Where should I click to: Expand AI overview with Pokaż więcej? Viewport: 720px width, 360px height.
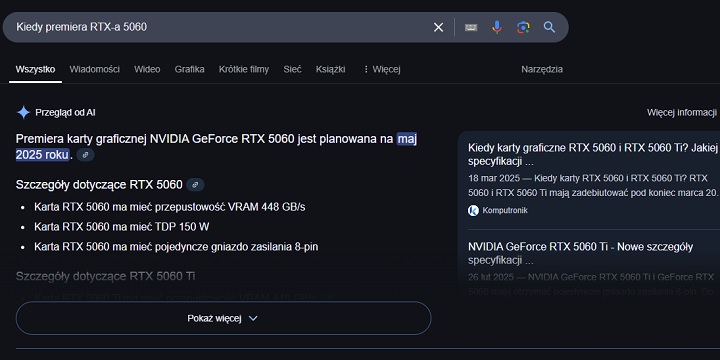[x=223, y=318]
